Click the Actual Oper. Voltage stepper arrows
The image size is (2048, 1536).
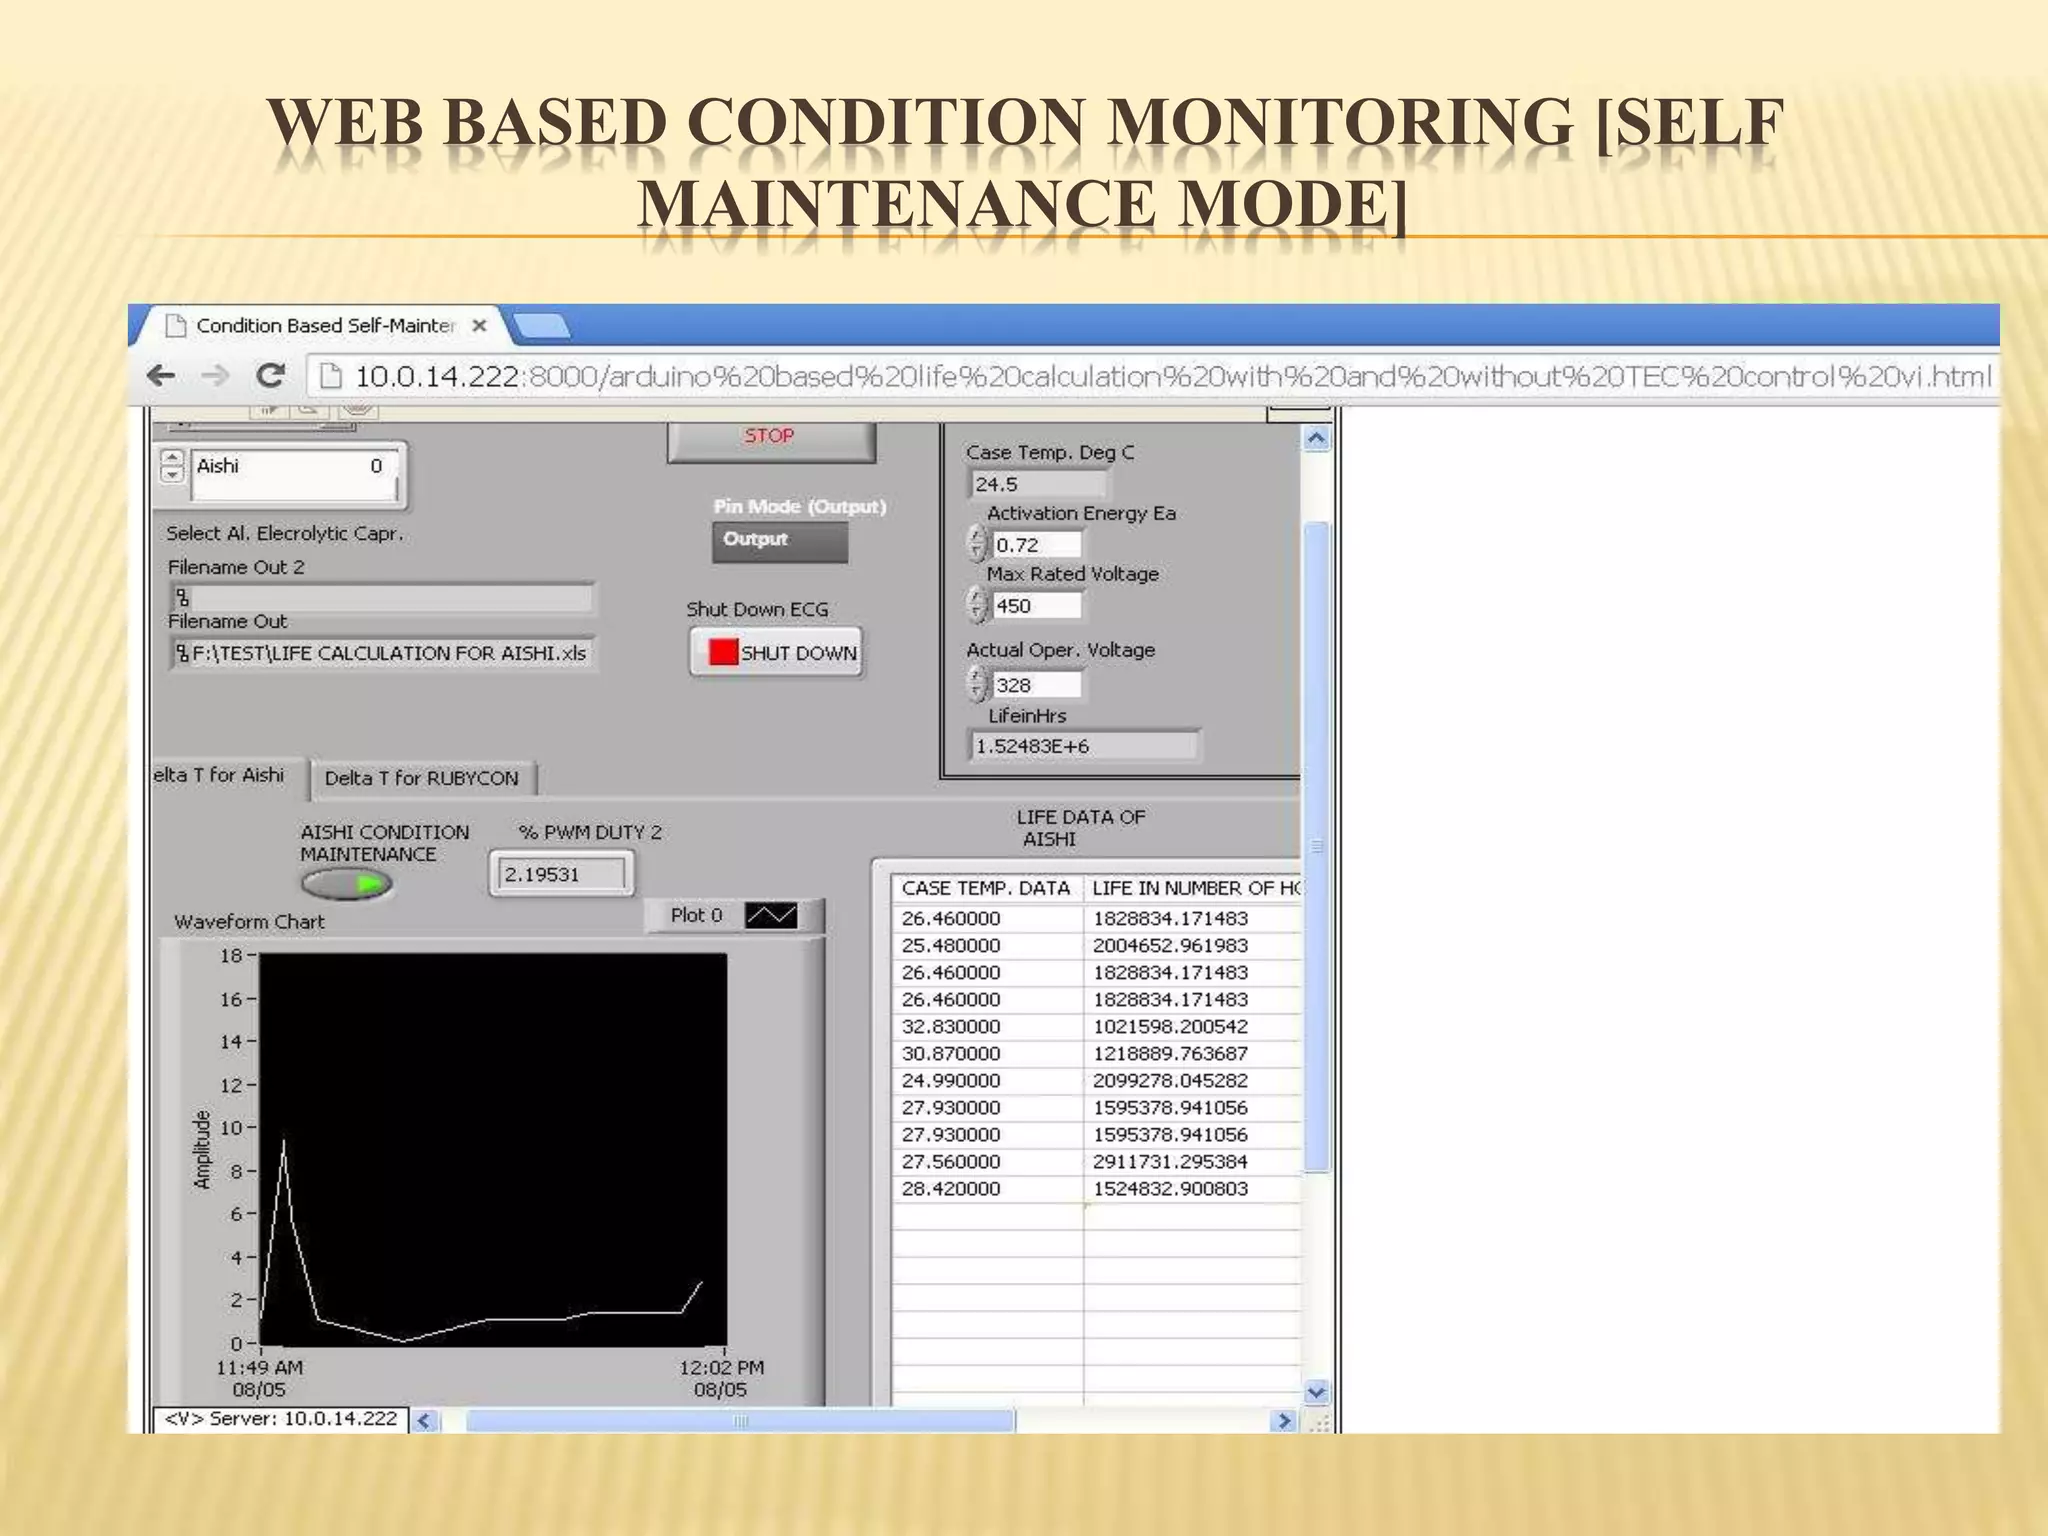(977, 684)
